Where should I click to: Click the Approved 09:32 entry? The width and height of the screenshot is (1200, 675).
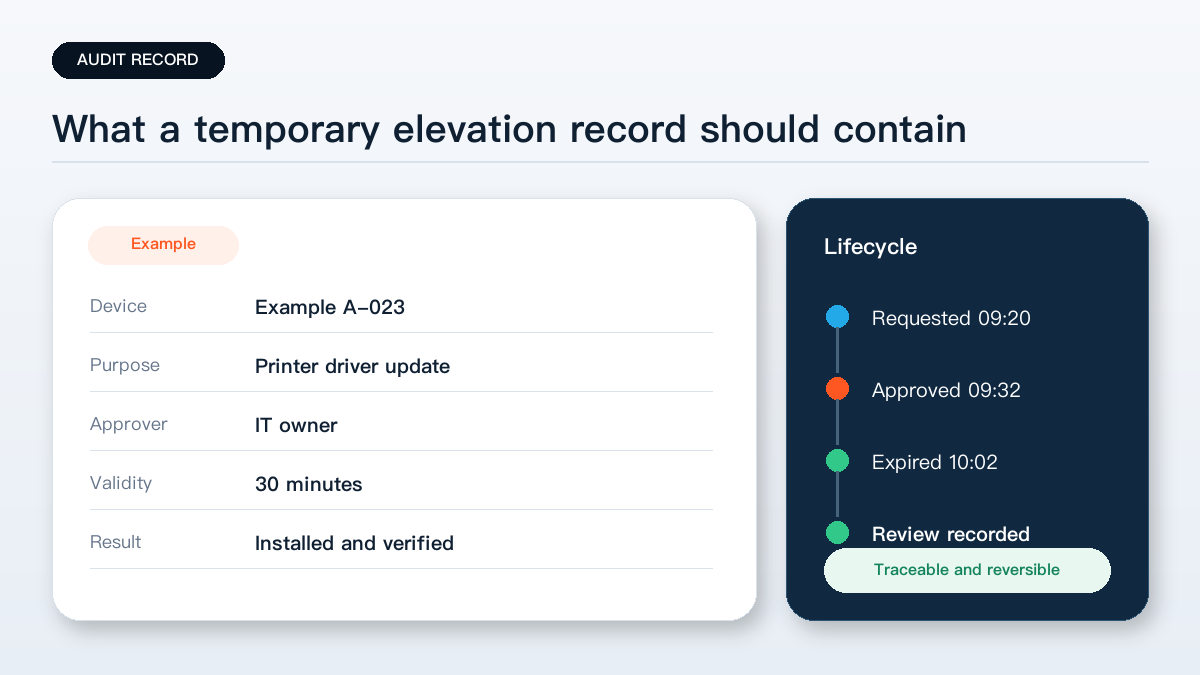coord(946,390)
